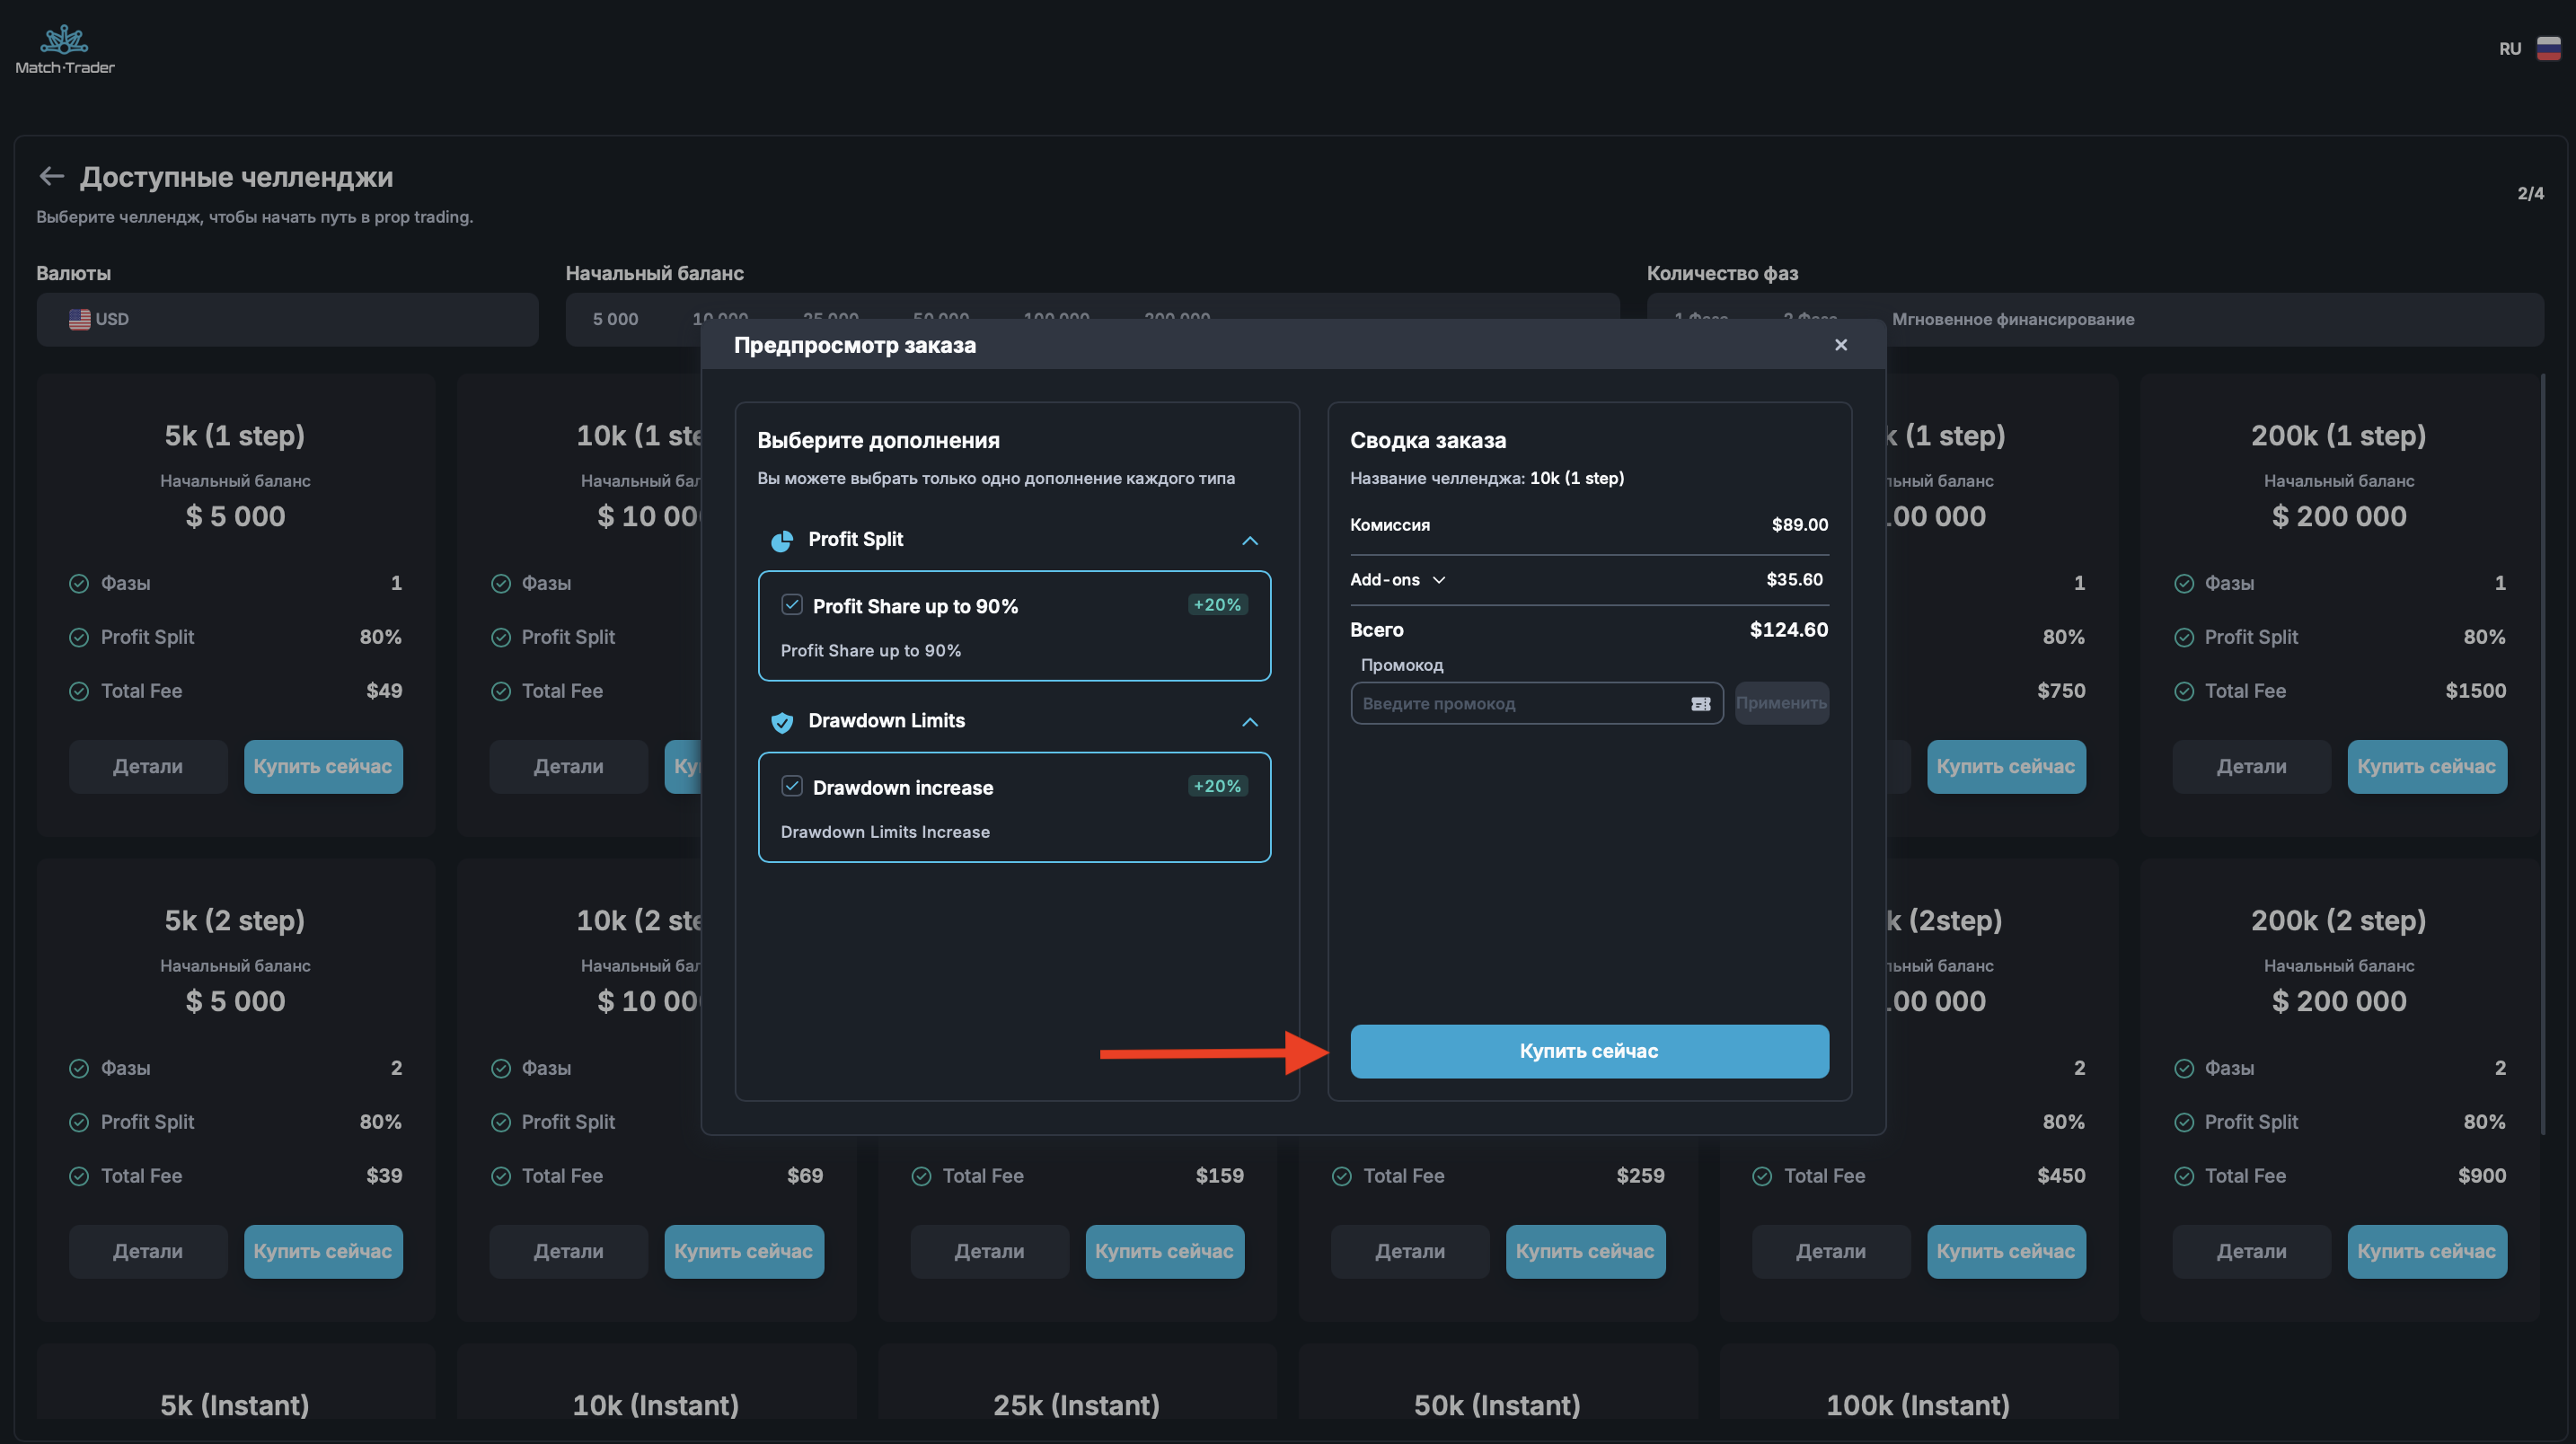Select the 5 000 starting balance tab
This screenshot has width=2576, height=1444.
[x=615, y=319]
